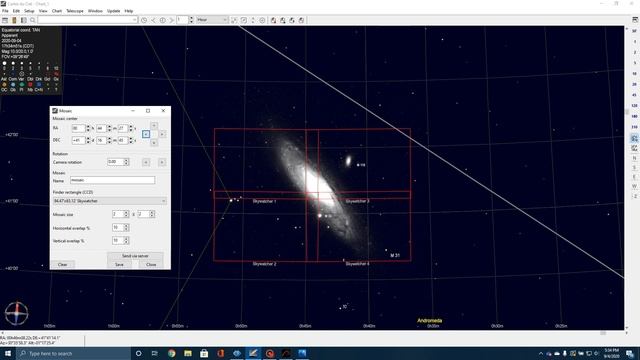Open the Setup menu
Viewport: 640px width, 360px height.
[29, 11]
